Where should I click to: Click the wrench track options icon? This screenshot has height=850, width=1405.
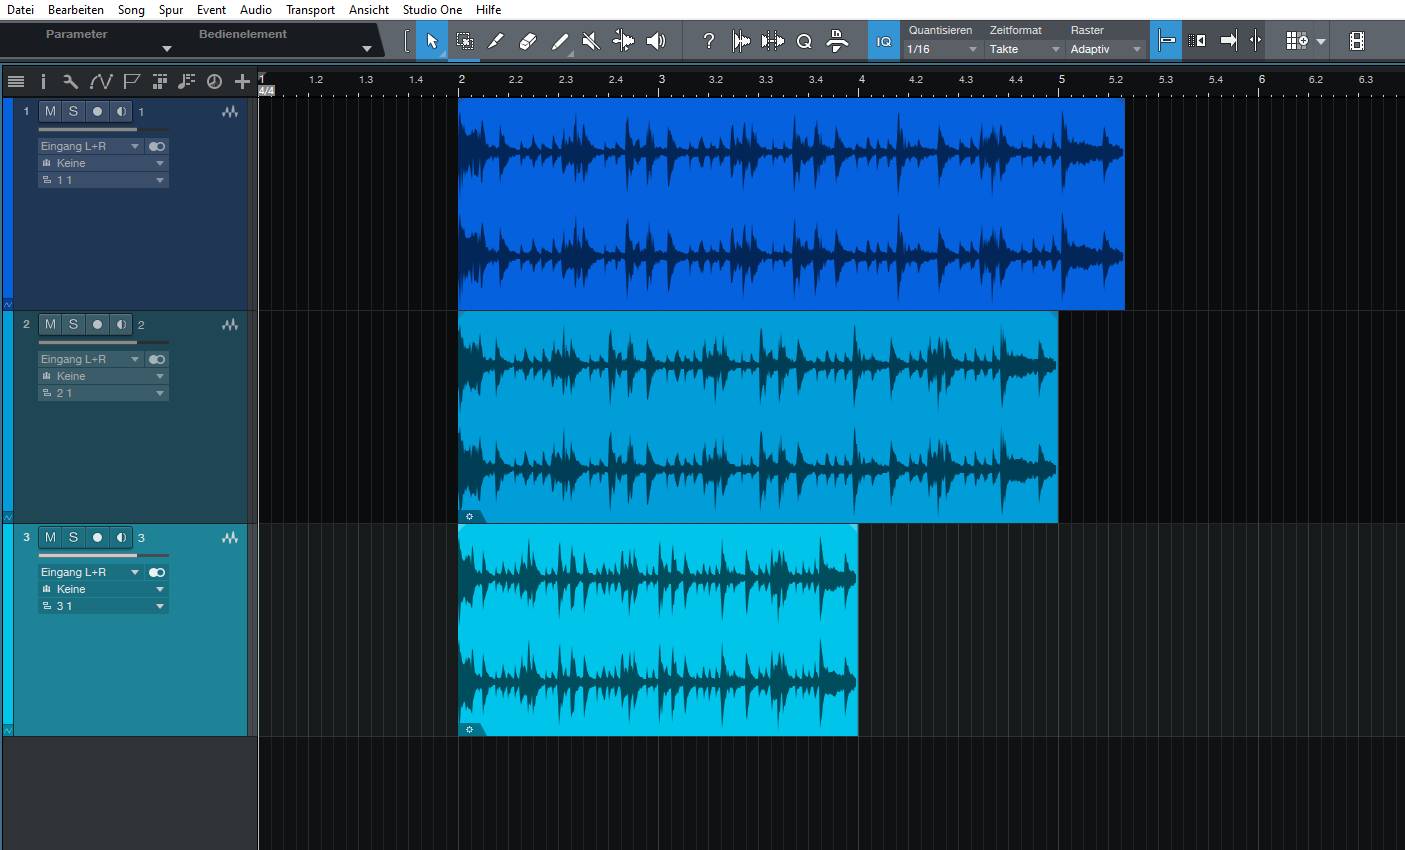(x=70, y=82)
